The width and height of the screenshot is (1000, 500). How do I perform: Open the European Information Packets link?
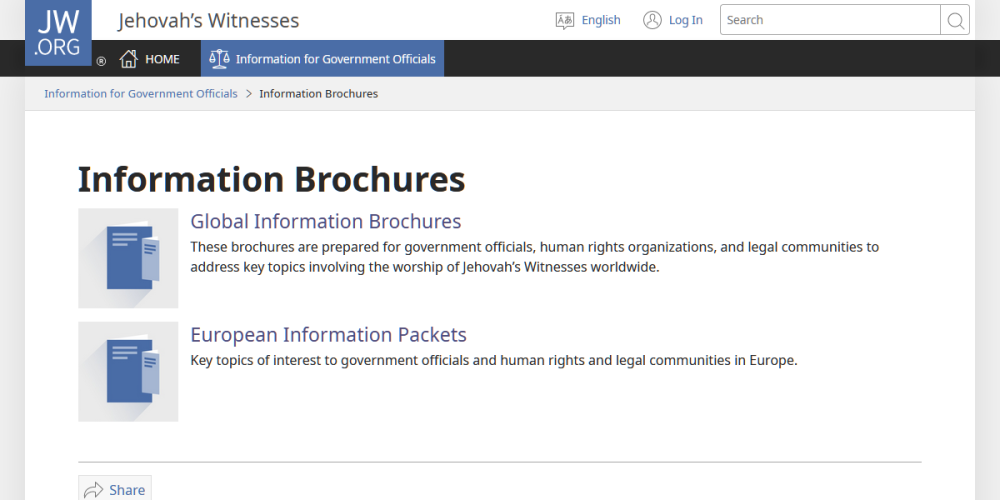328,334
